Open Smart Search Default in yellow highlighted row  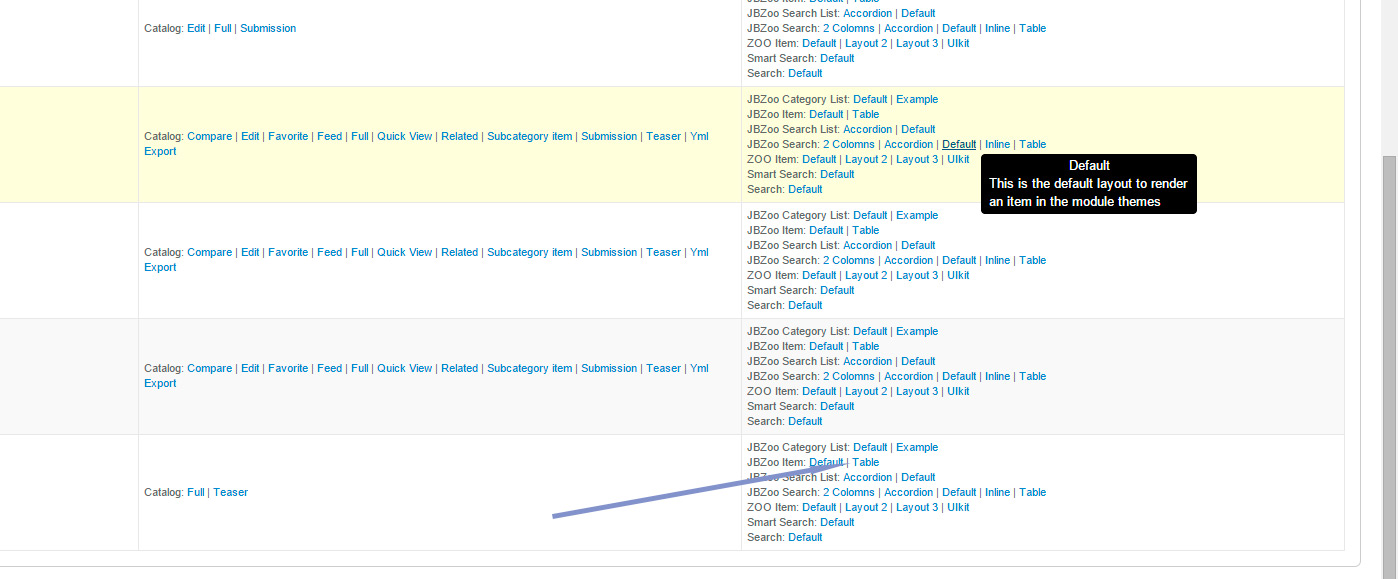tap(837, 174)
